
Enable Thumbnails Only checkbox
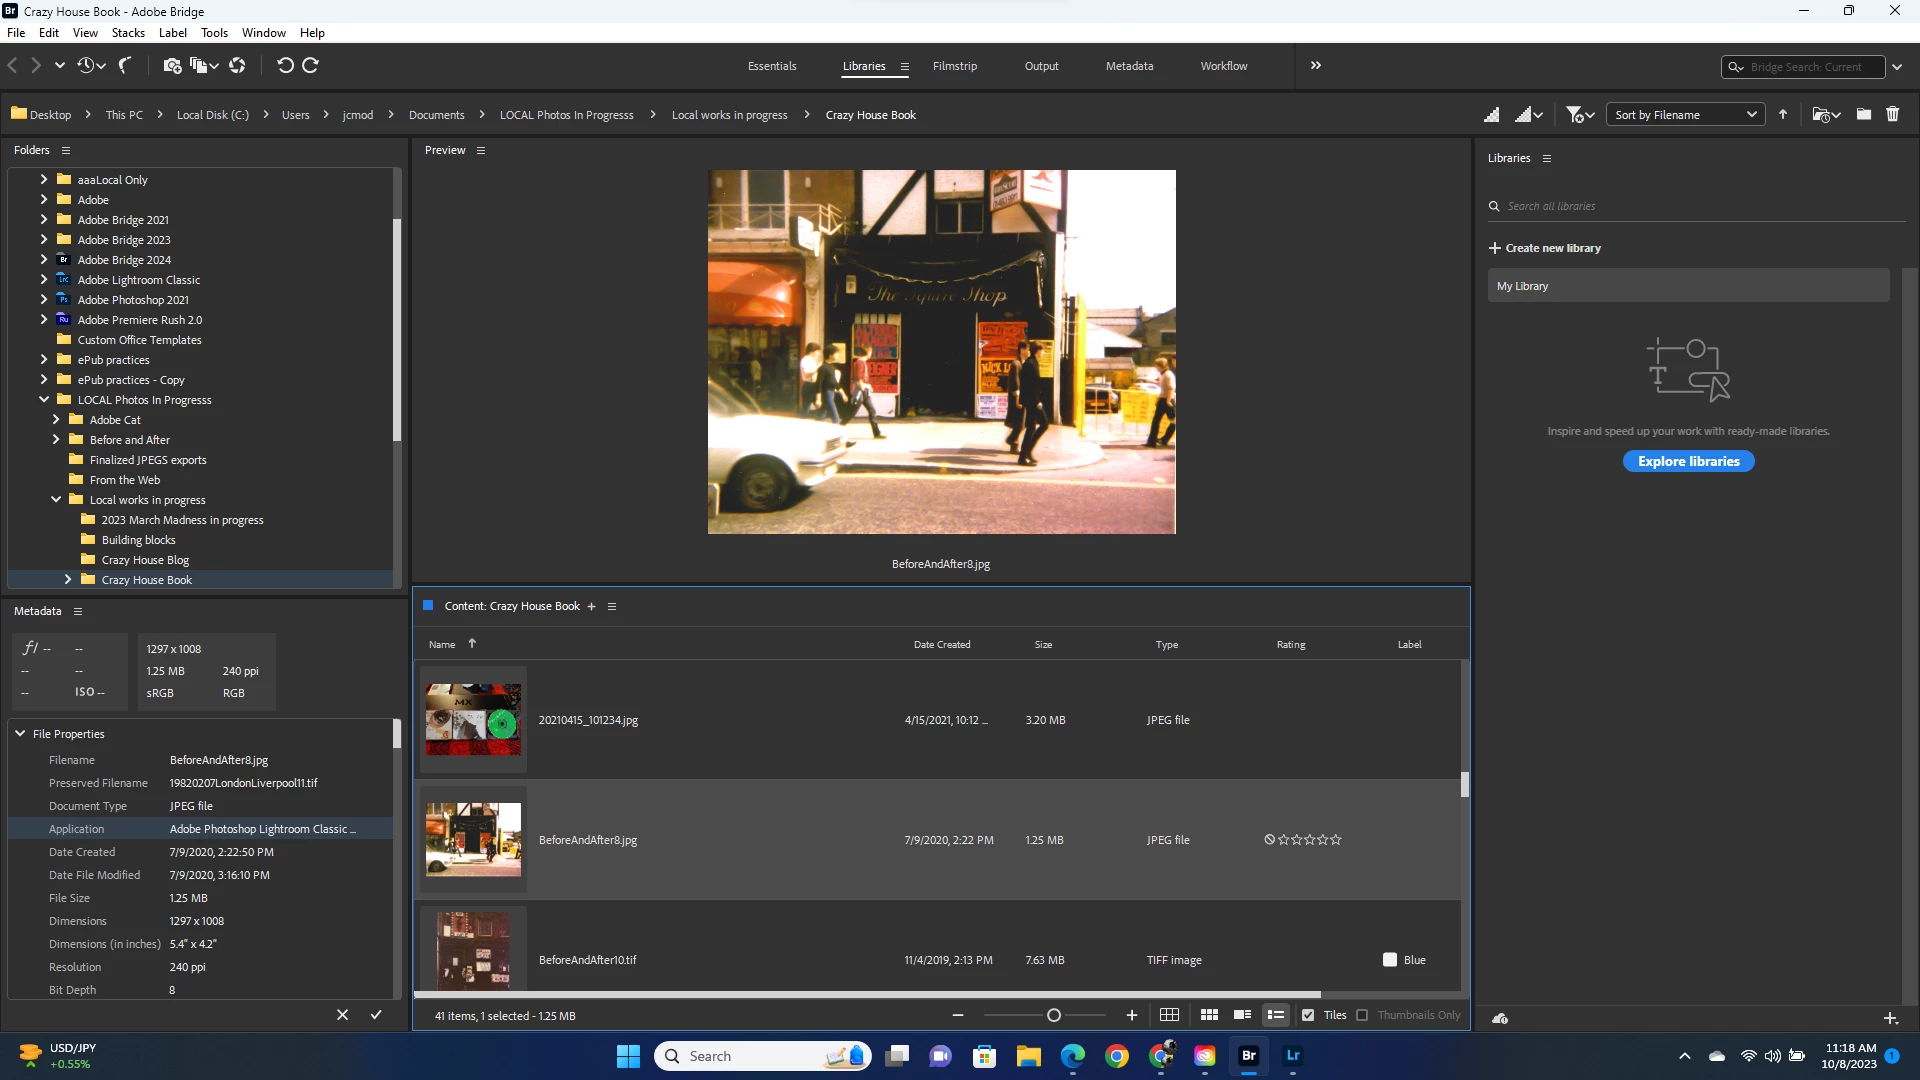[x=1362, y=1015]
